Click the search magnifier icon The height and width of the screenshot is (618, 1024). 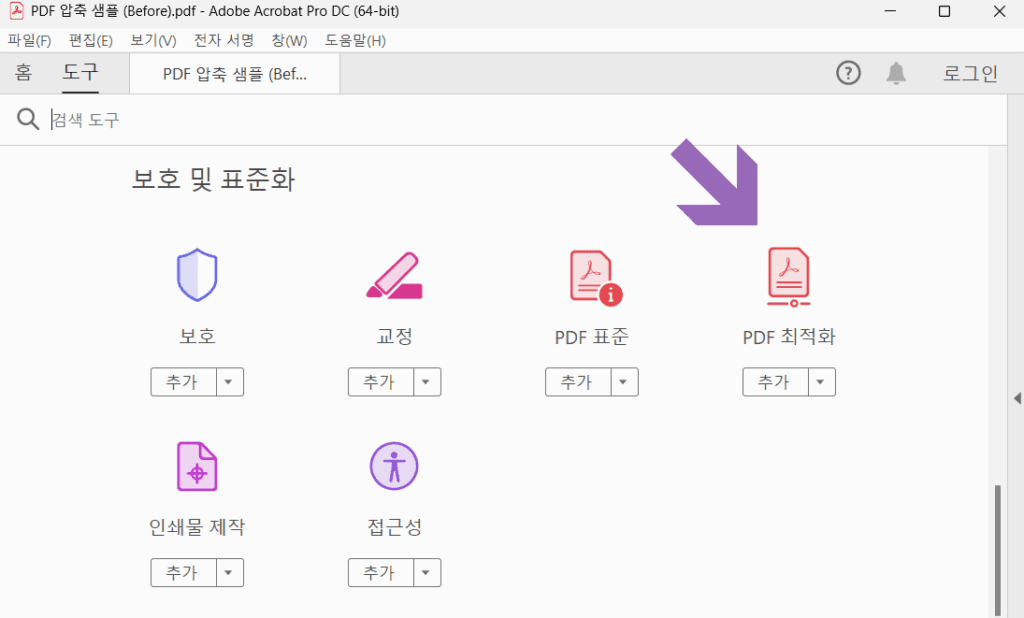[27, 119]
